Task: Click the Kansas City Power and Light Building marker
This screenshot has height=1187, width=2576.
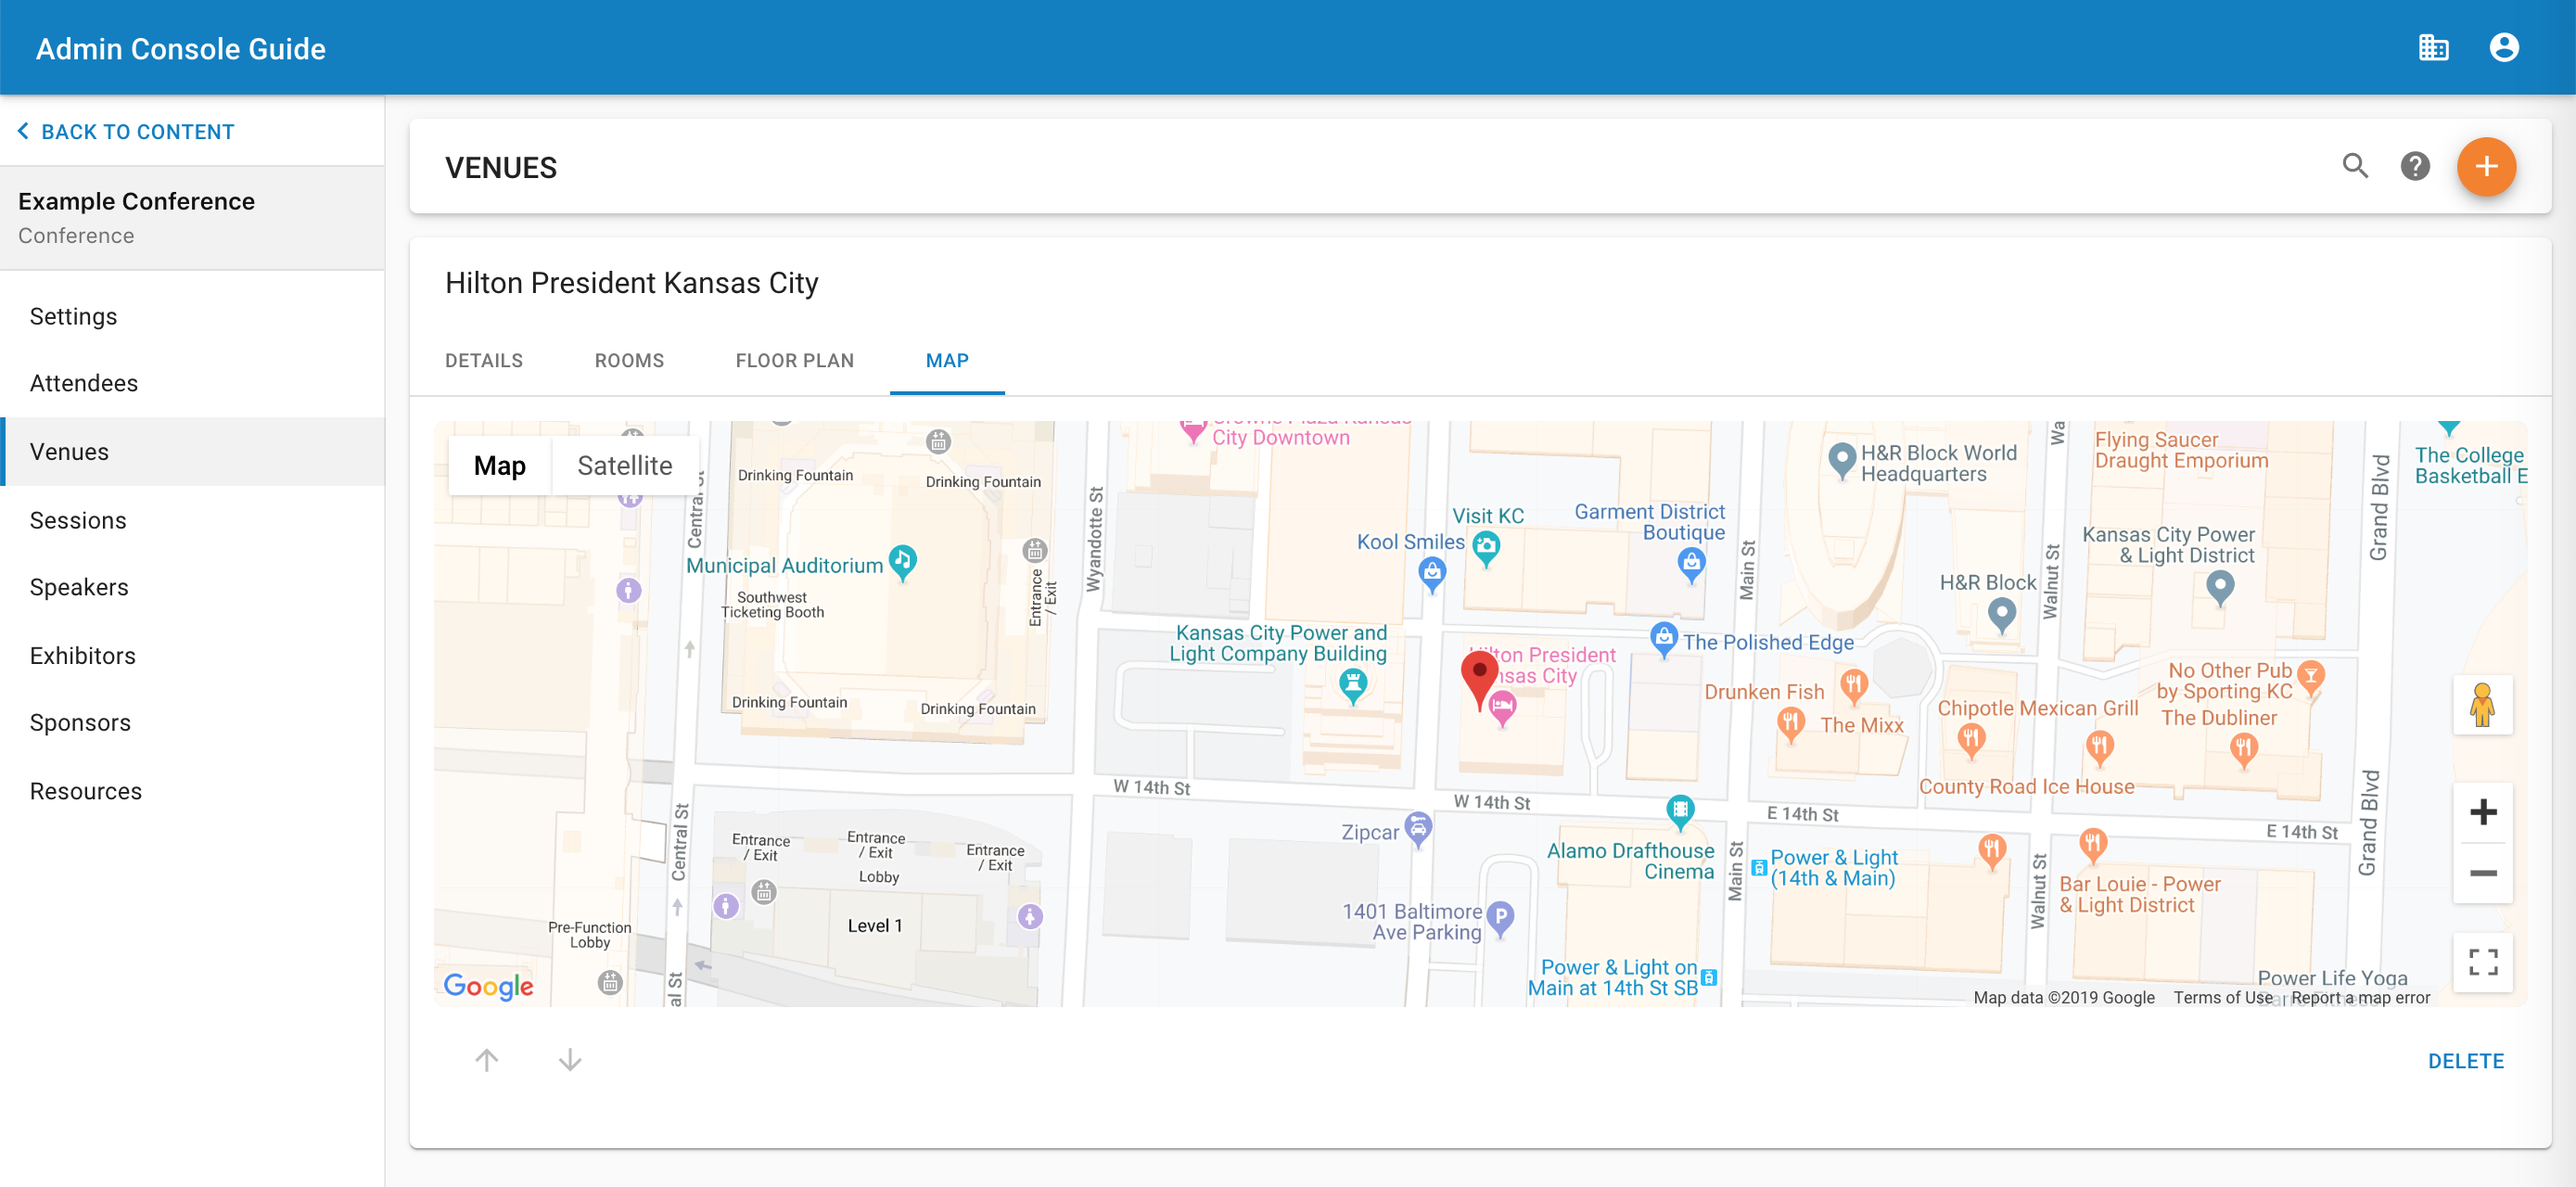Action: (x=1353, y=686)
